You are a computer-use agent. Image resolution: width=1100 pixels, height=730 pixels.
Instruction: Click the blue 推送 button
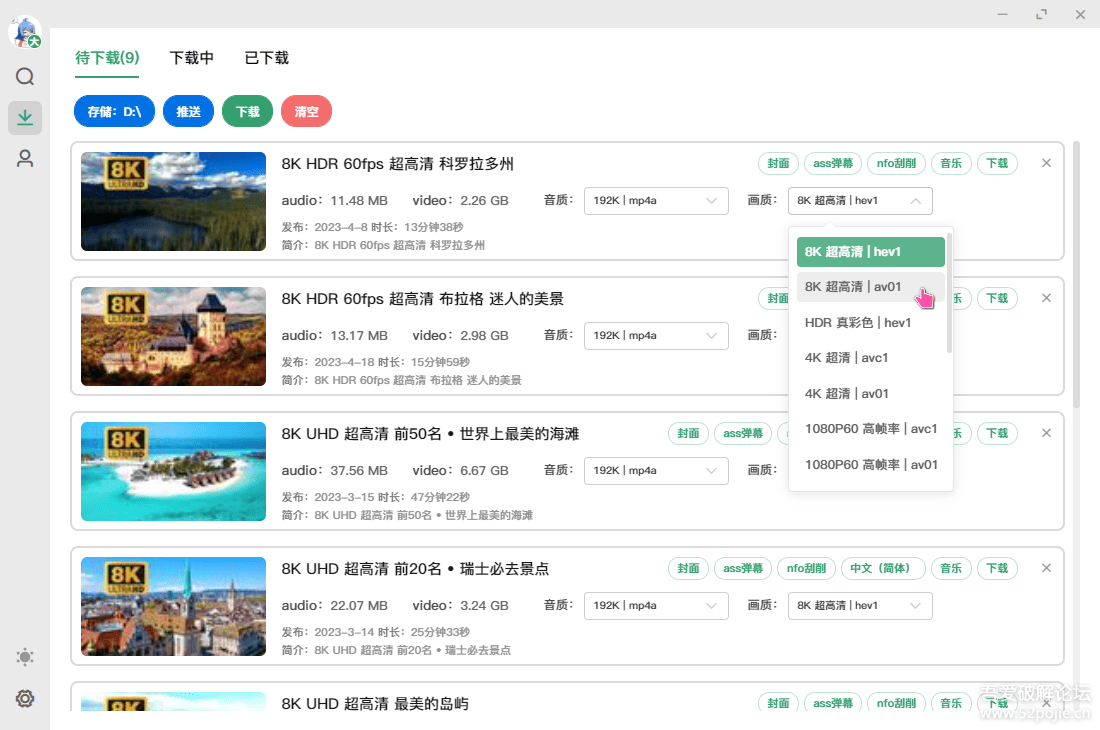[188, 111]
